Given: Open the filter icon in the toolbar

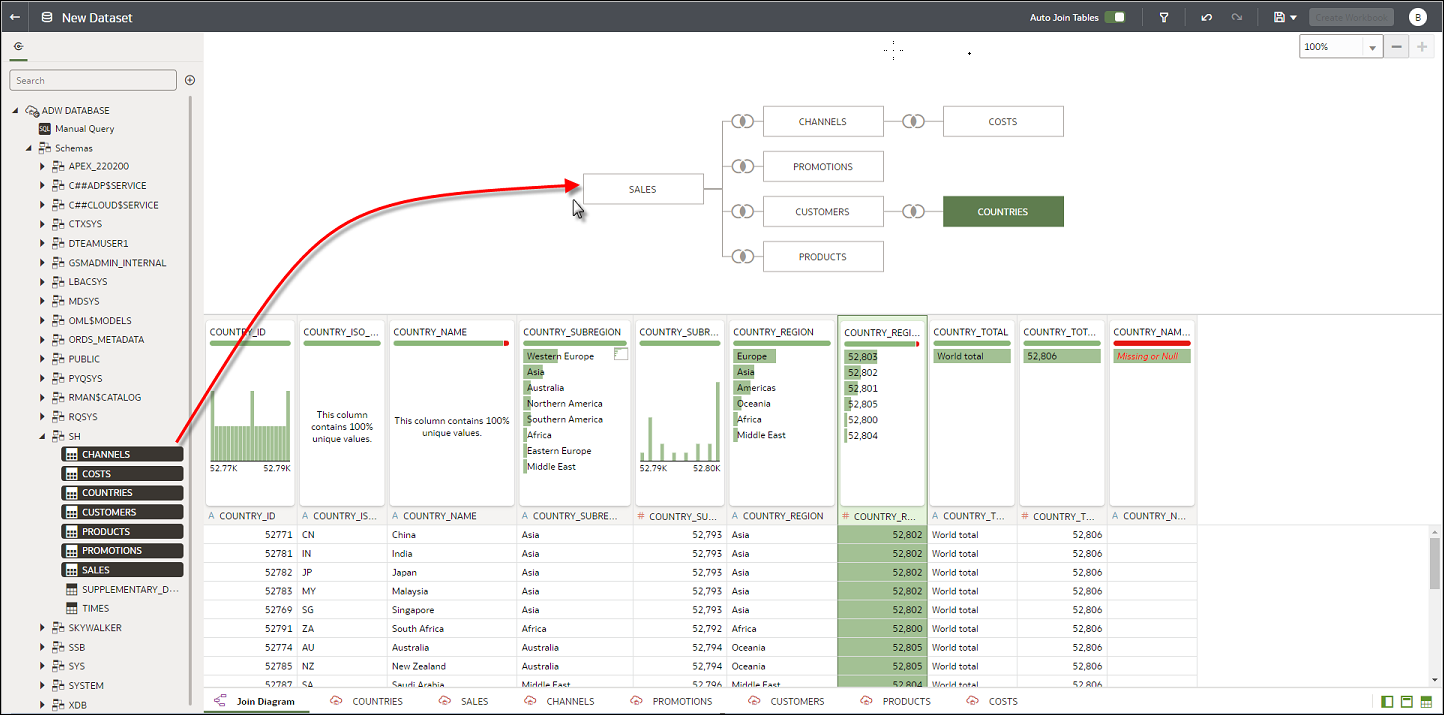Looking at the screenshot, I should pos(1163,17).
